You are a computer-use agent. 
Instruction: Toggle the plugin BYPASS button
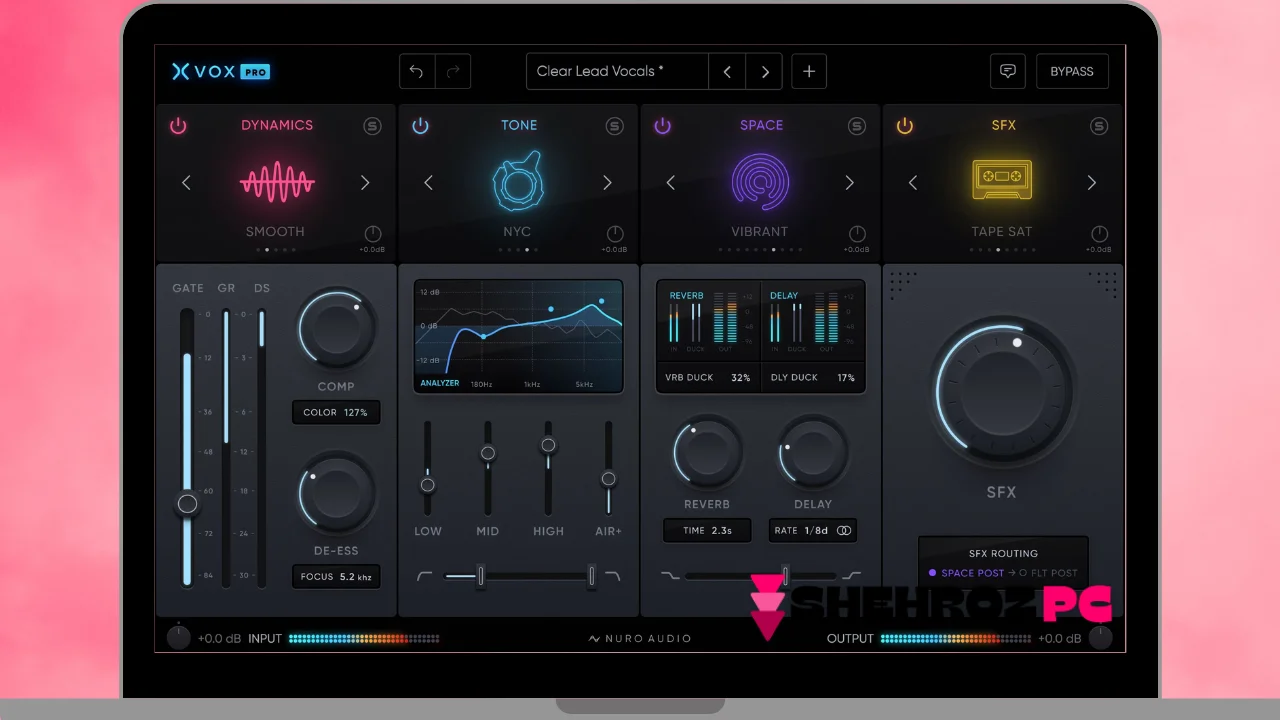pyautogui.click(x=1072, y=71)
